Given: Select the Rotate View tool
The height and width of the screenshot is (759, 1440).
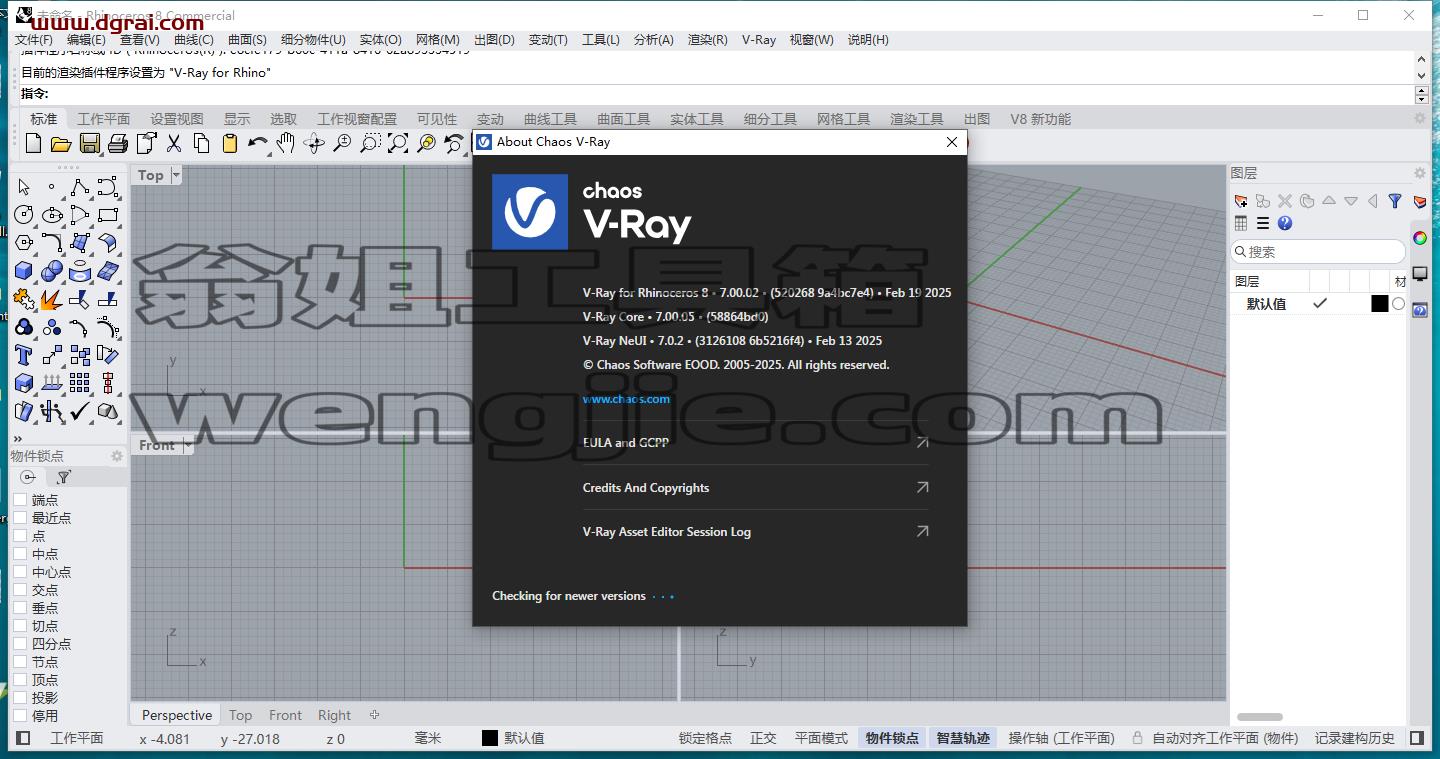Looking at the screenshot, I should [x=314, y=143].
